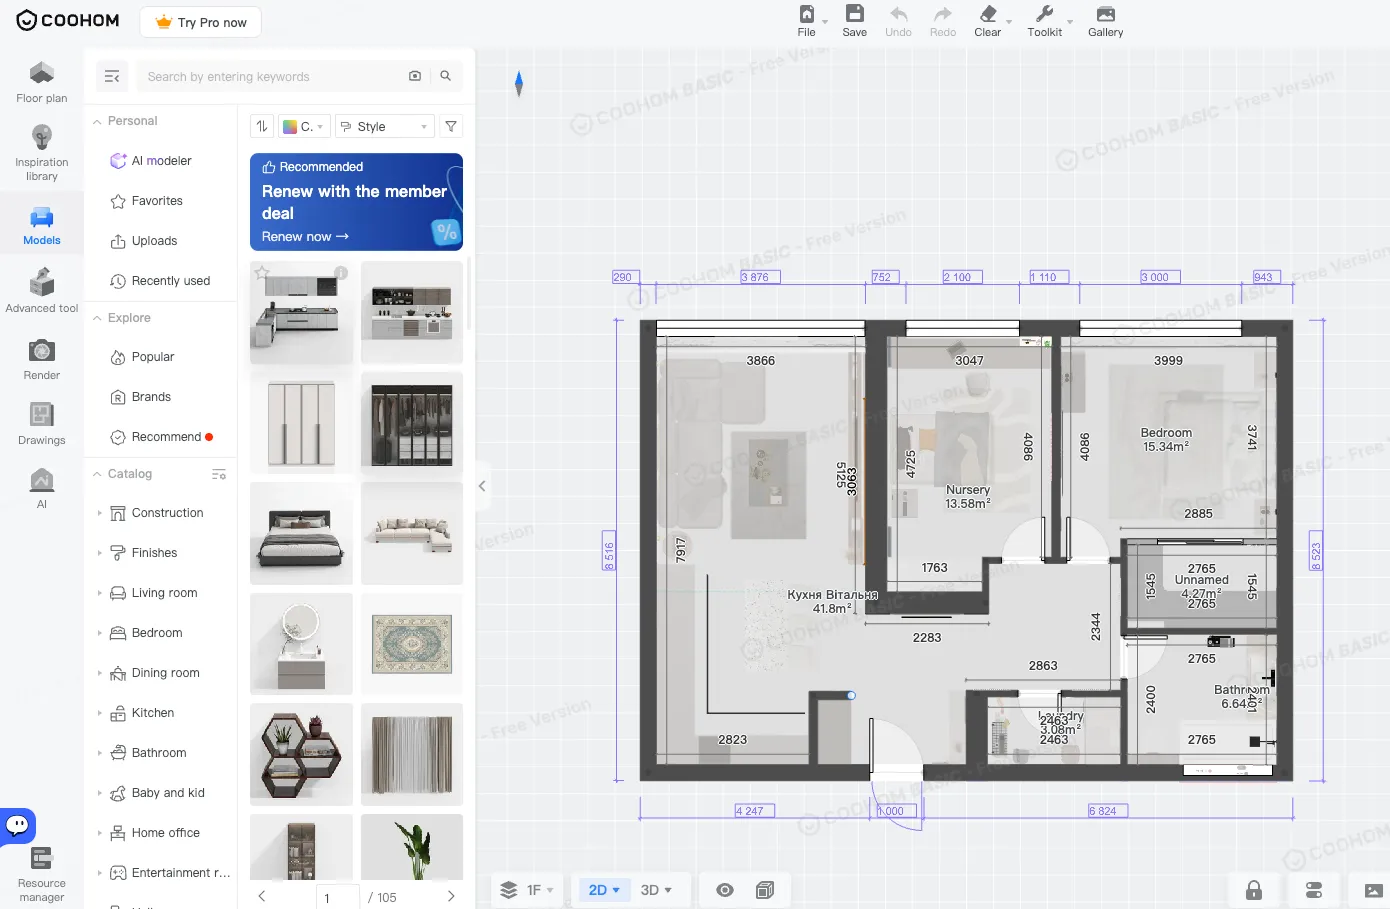The height and width of the screenshot is (909, 1390).
Task: Favorite the first kitchen model with star
Action: tap(262, 272)
